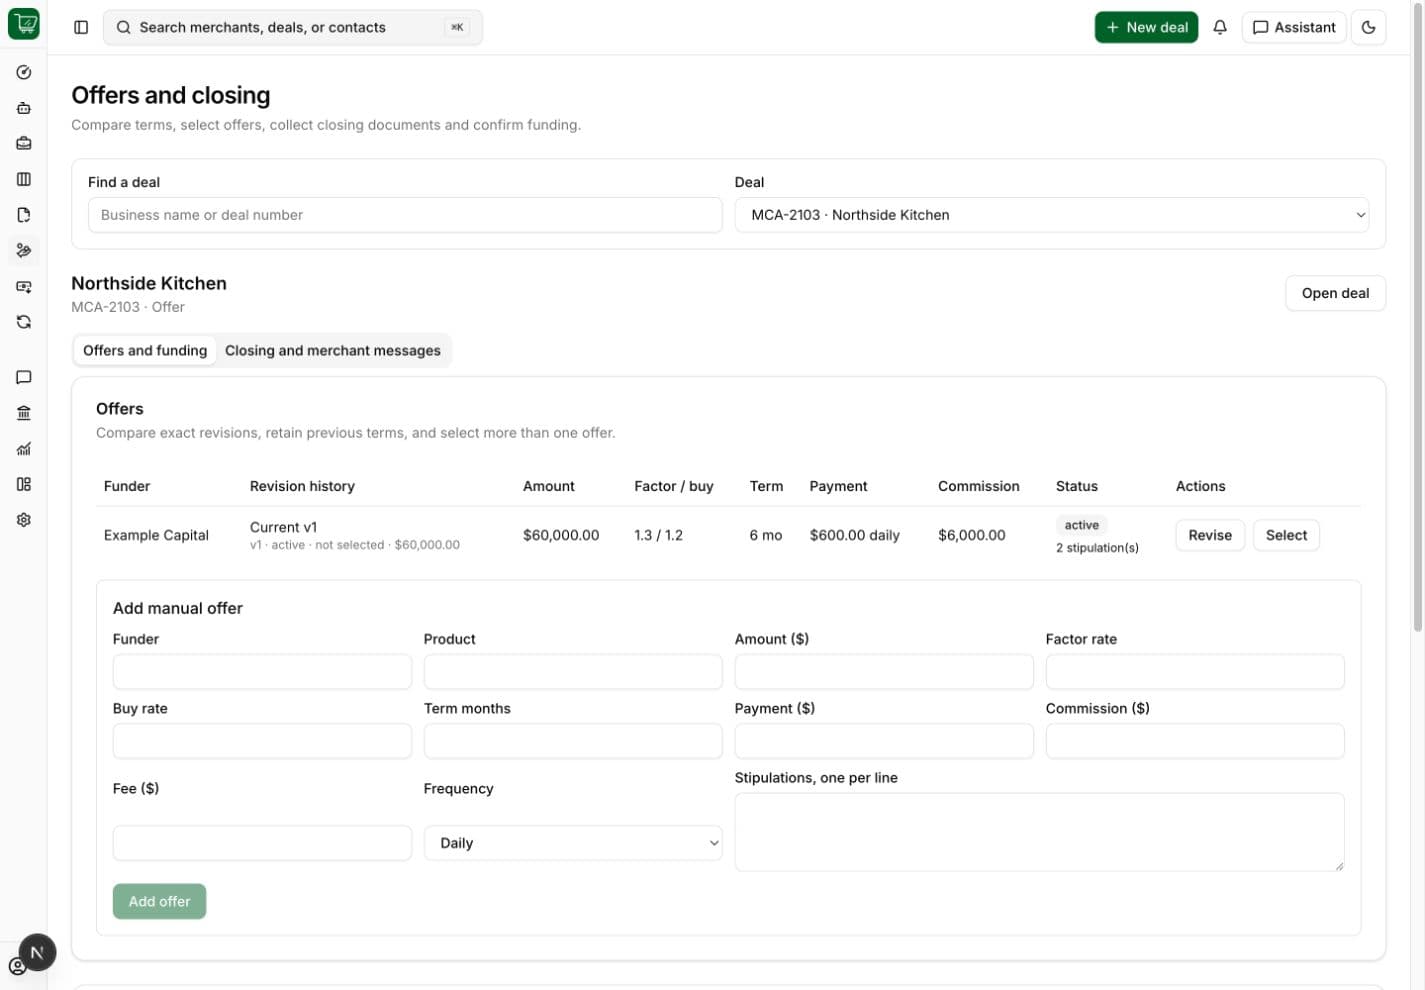Focus the top search merchants field

point(293,27)
